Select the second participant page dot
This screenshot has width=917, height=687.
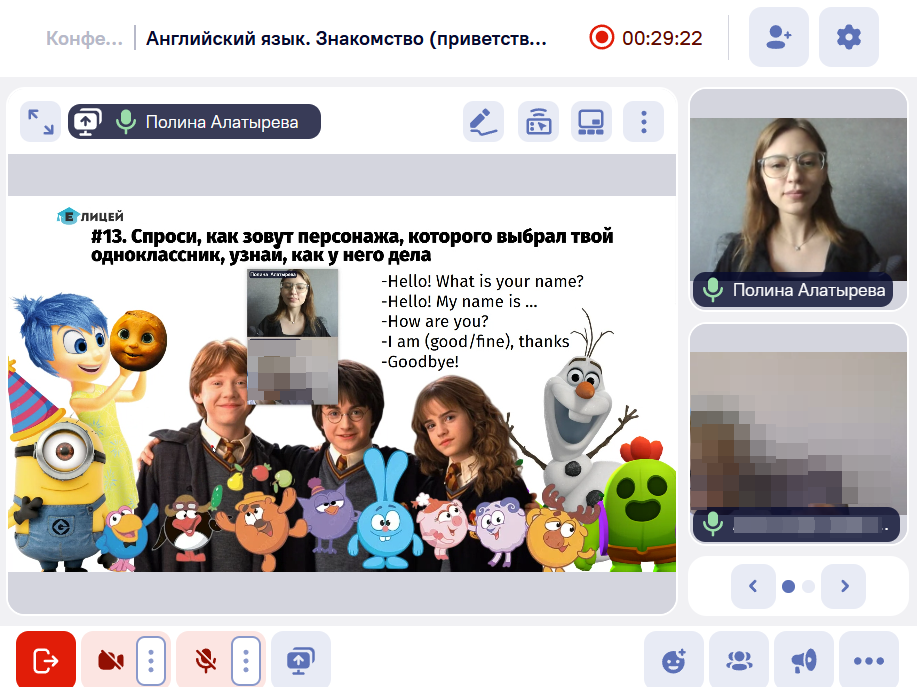pyautogui.click(x=808, y=586)
